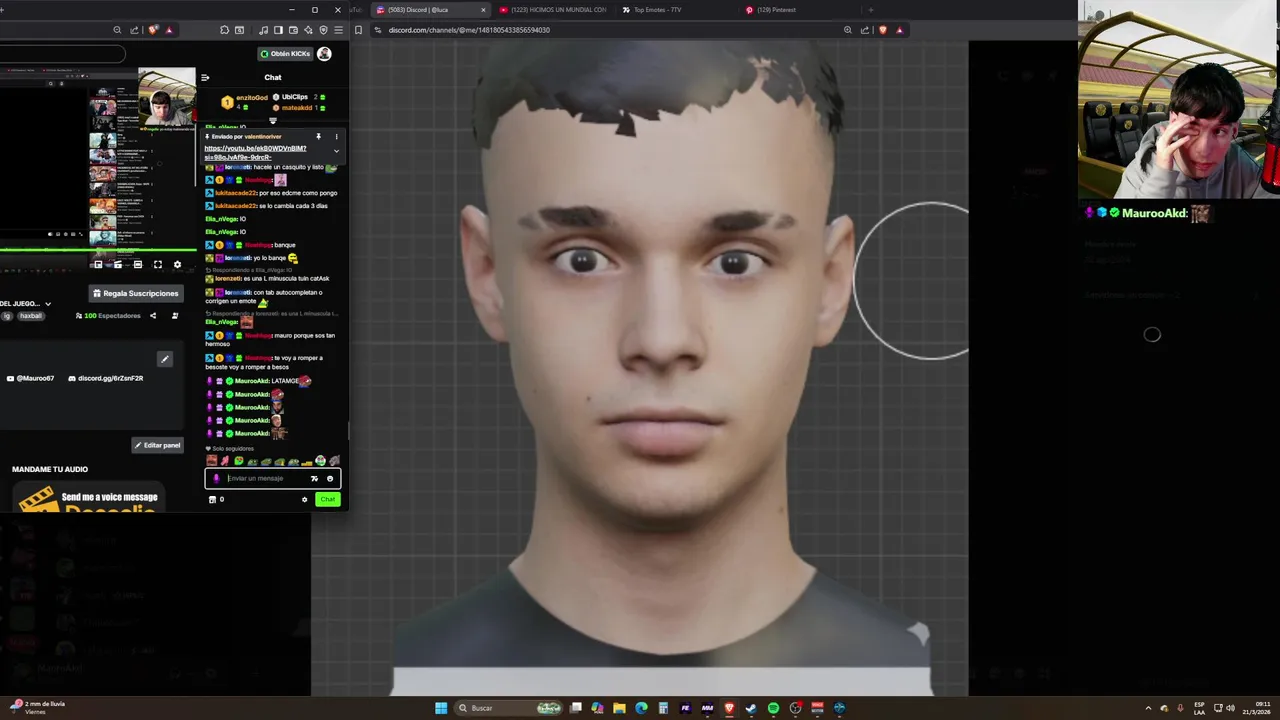Viewport: 1280px width, 720px height.
Task: Switch to the Pinterest tab
Action: pyautogui.click(x=800, y=10)
